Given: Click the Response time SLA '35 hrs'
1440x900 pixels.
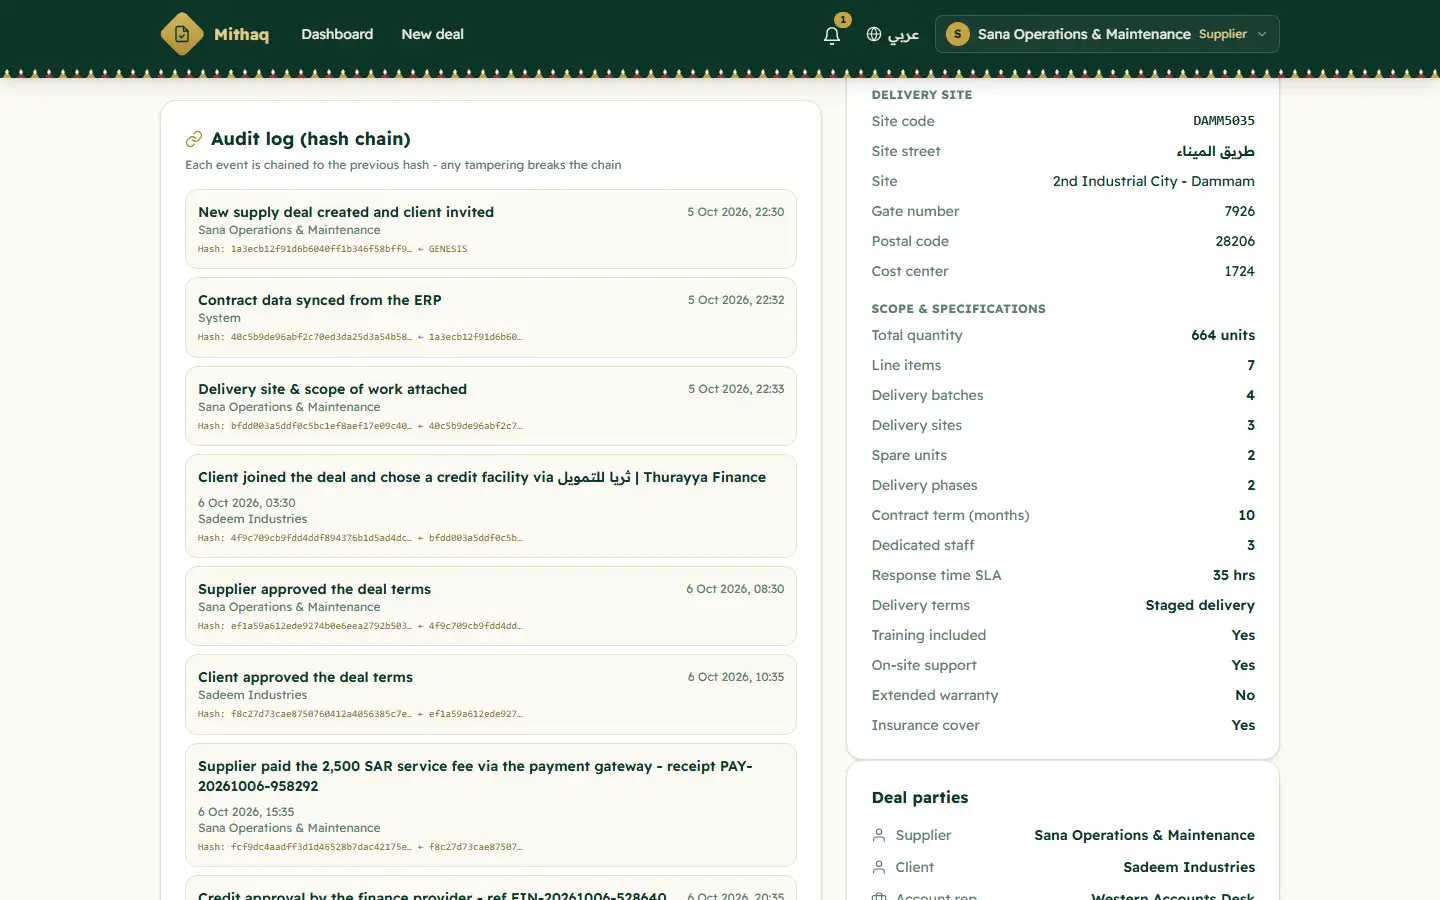Looking at the screenshot, I should (x=1234, y=575).
